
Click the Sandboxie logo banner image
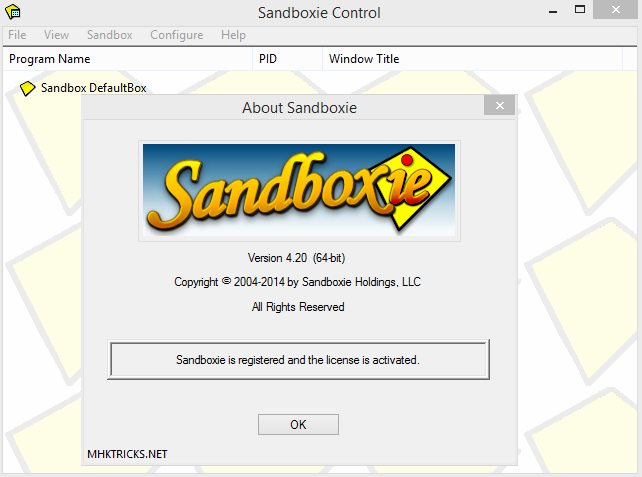pyautogui.click(x=298, y=189)
